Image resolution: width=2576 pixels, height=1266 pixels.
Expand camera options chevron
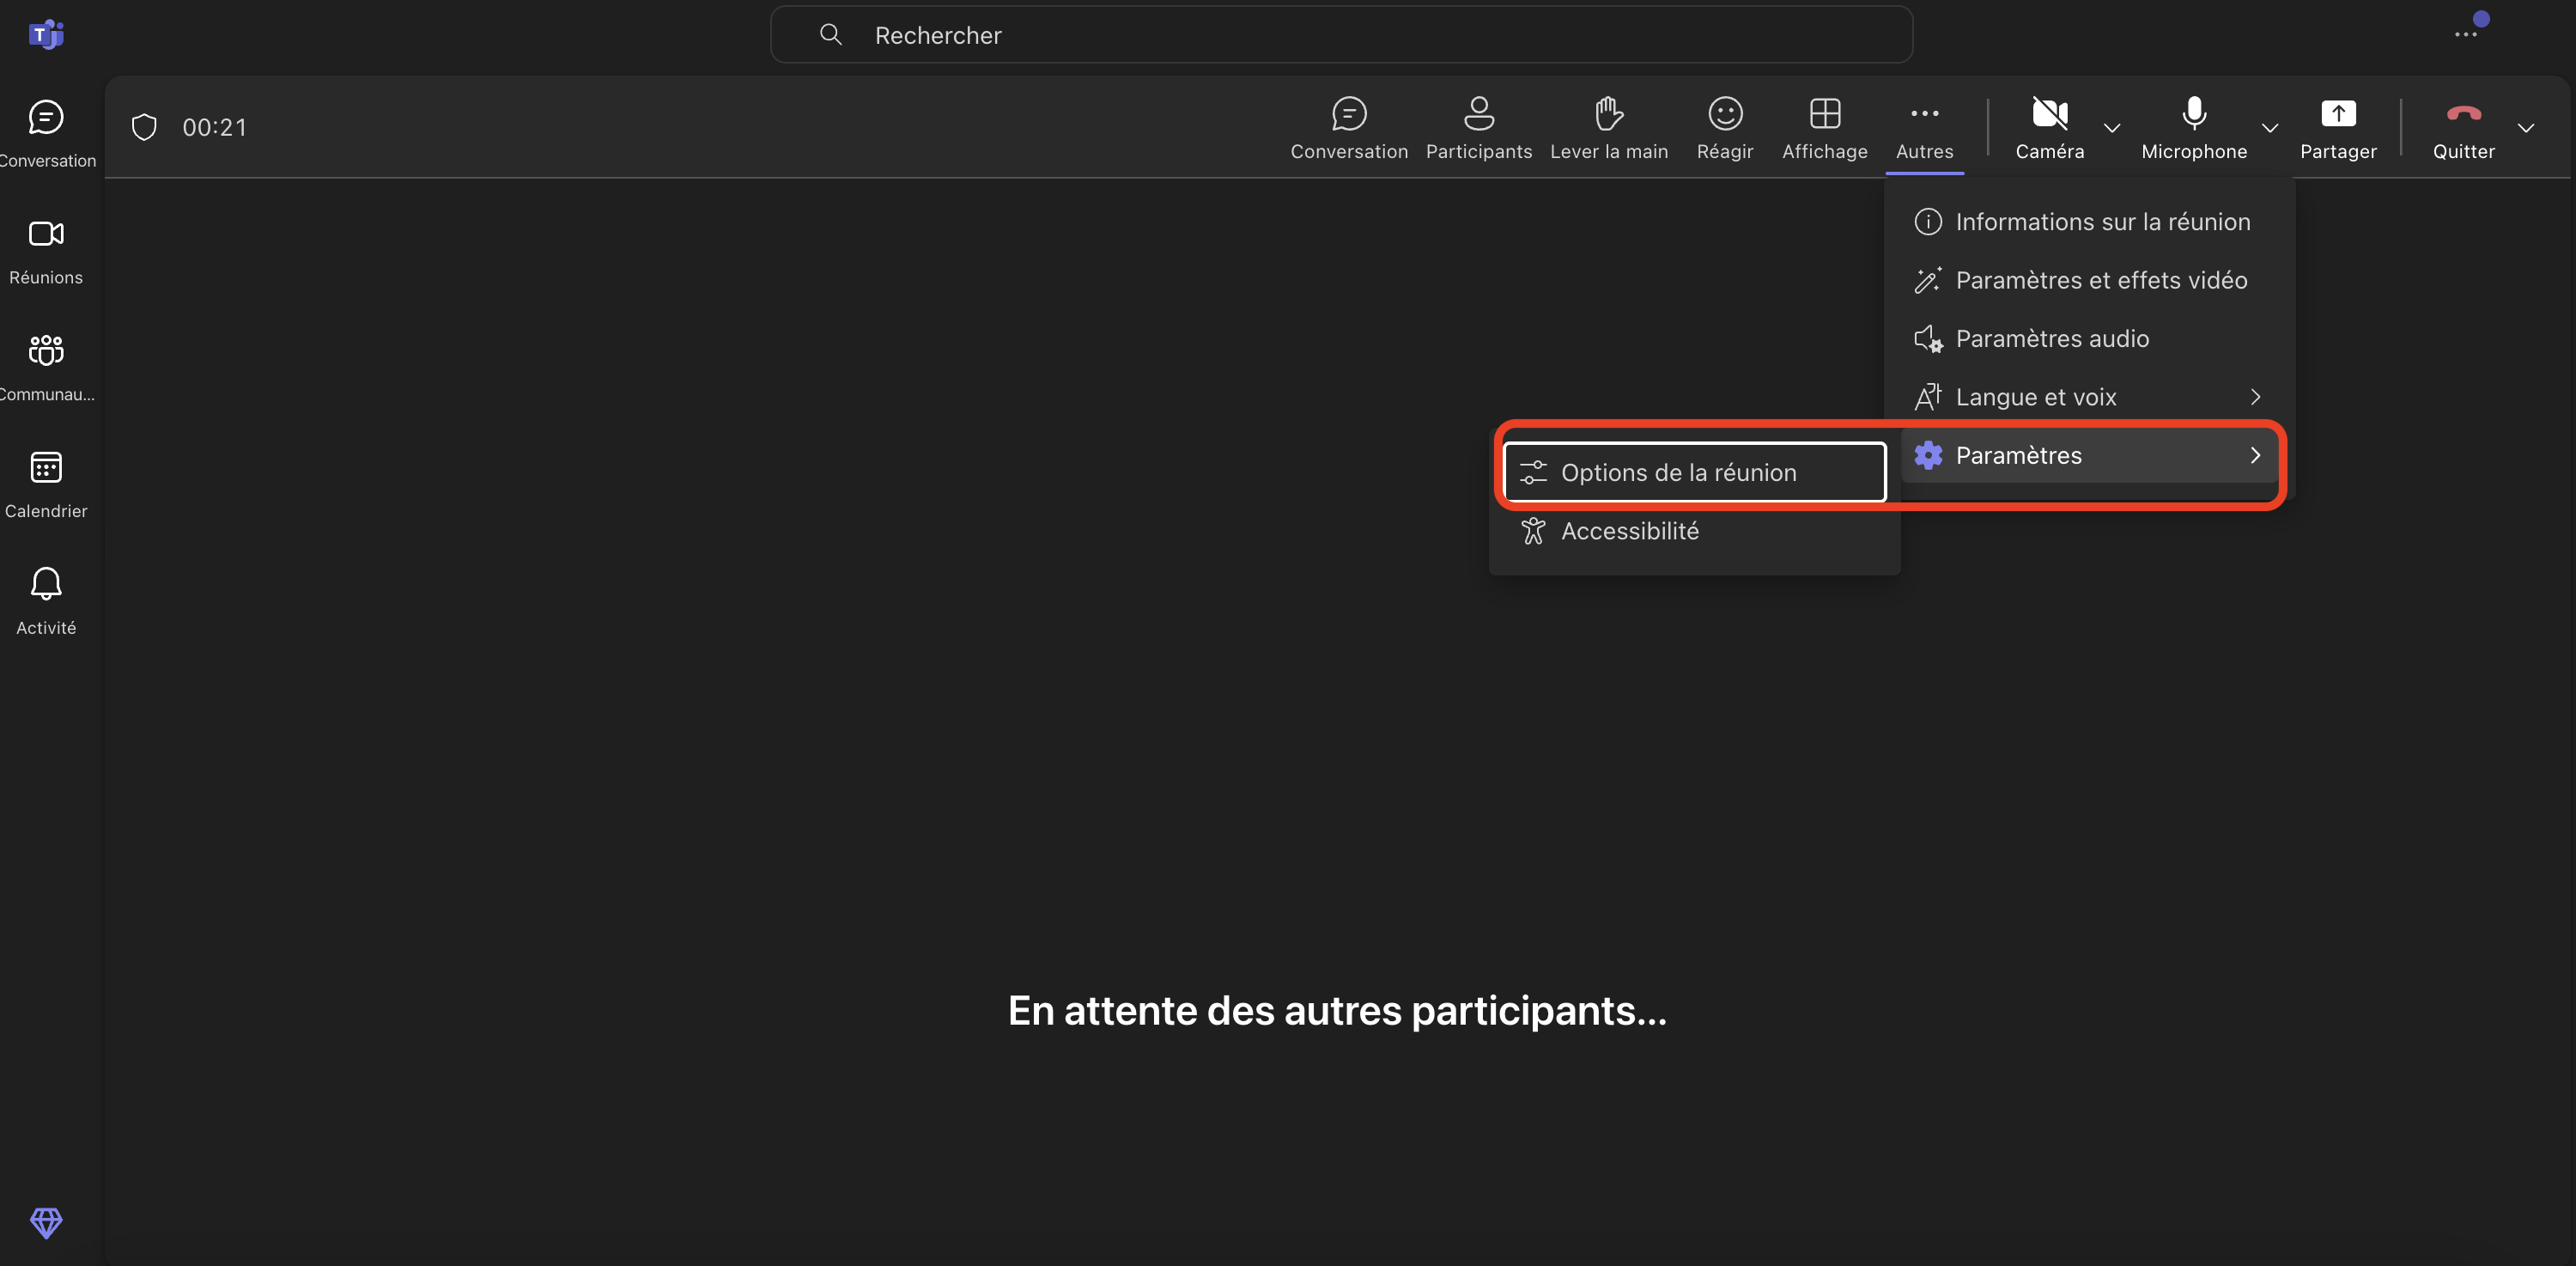(x=2112, y=128)
